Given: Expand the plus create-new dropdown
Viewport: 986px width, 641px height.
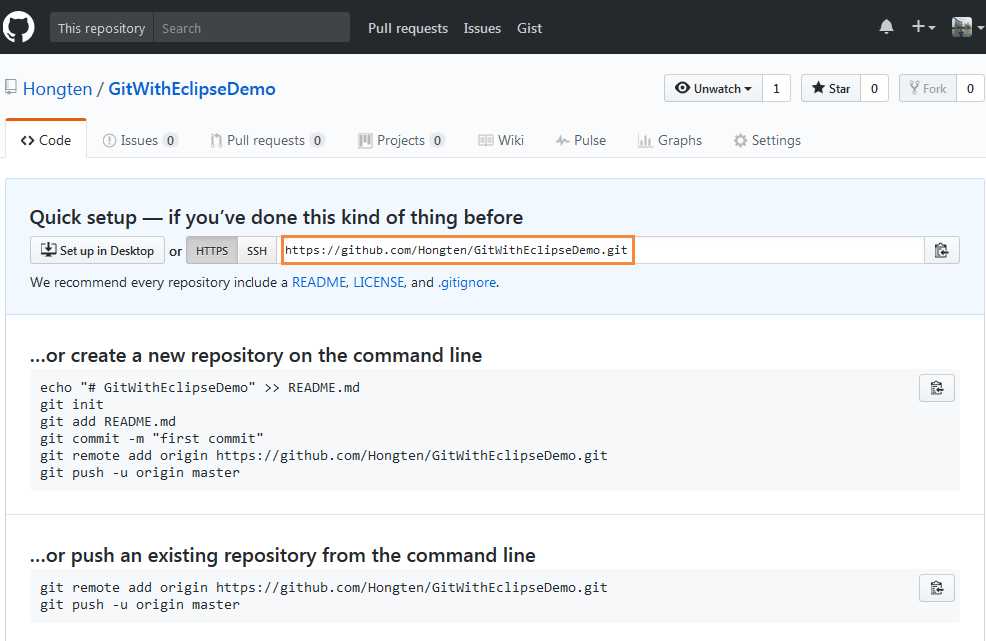Looking at the screenshot, I should [x=923, y=27].
